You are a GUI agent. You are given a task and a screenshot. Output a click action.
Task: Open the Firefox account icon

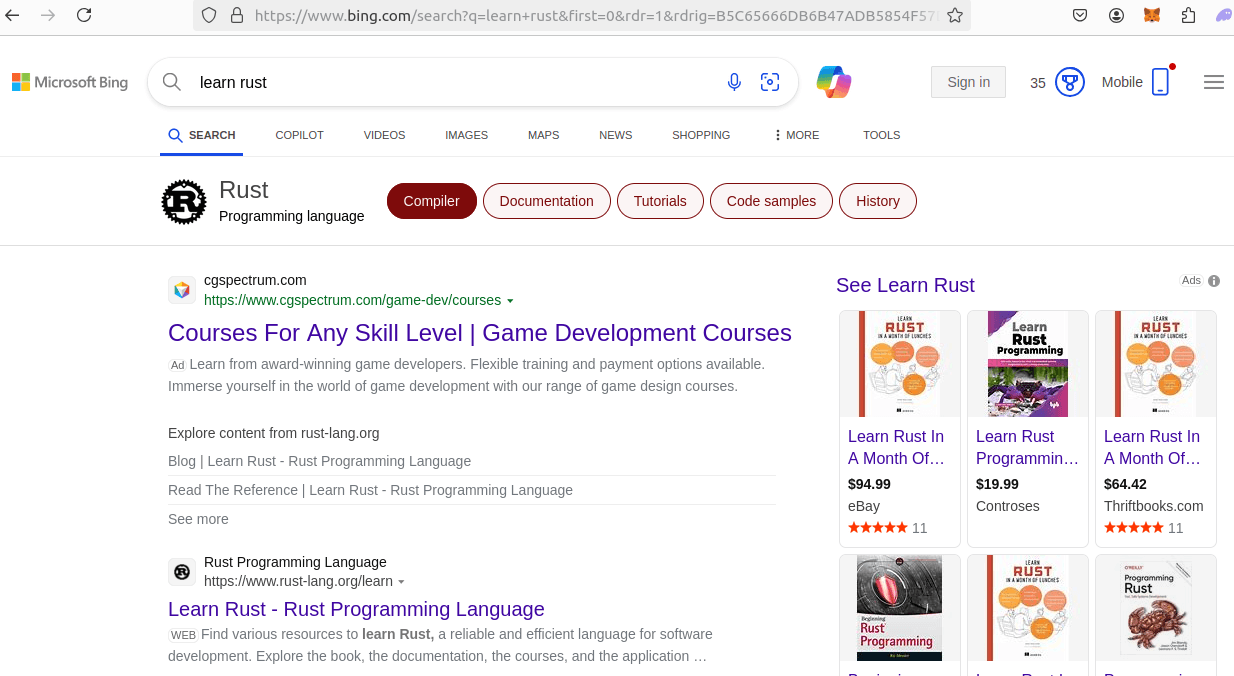[x=1116, y=15]
